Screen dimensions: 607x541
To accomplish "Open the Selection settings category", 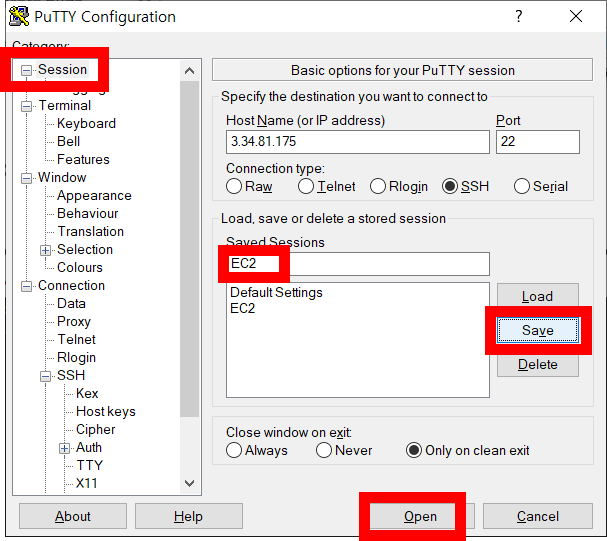I will tap(85, 249).
